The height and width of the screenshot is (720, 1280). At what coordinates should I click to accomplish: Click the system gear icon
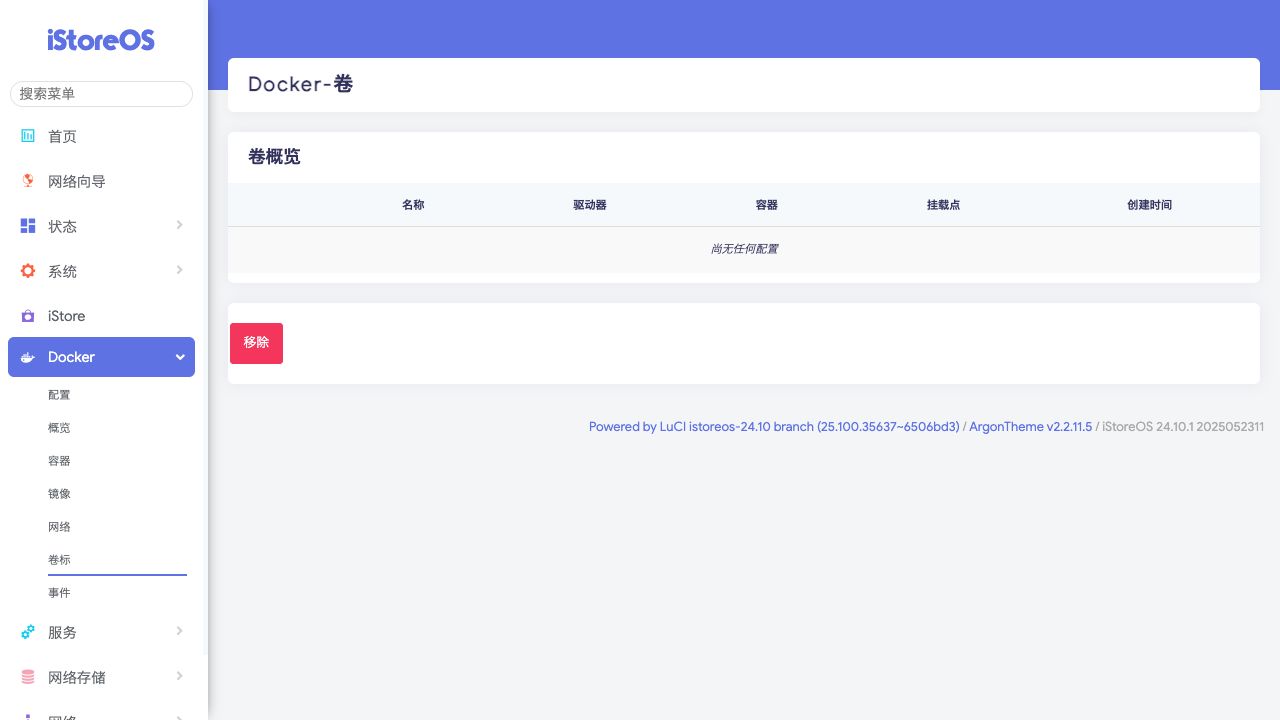[28, 271]
